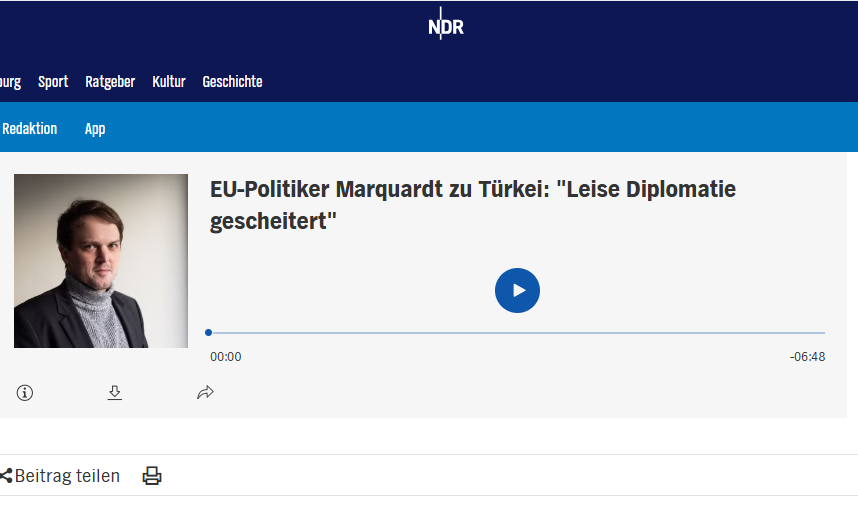858x510 pixels.
Task: Click the Beitrag teilen text
Action: 67,476
